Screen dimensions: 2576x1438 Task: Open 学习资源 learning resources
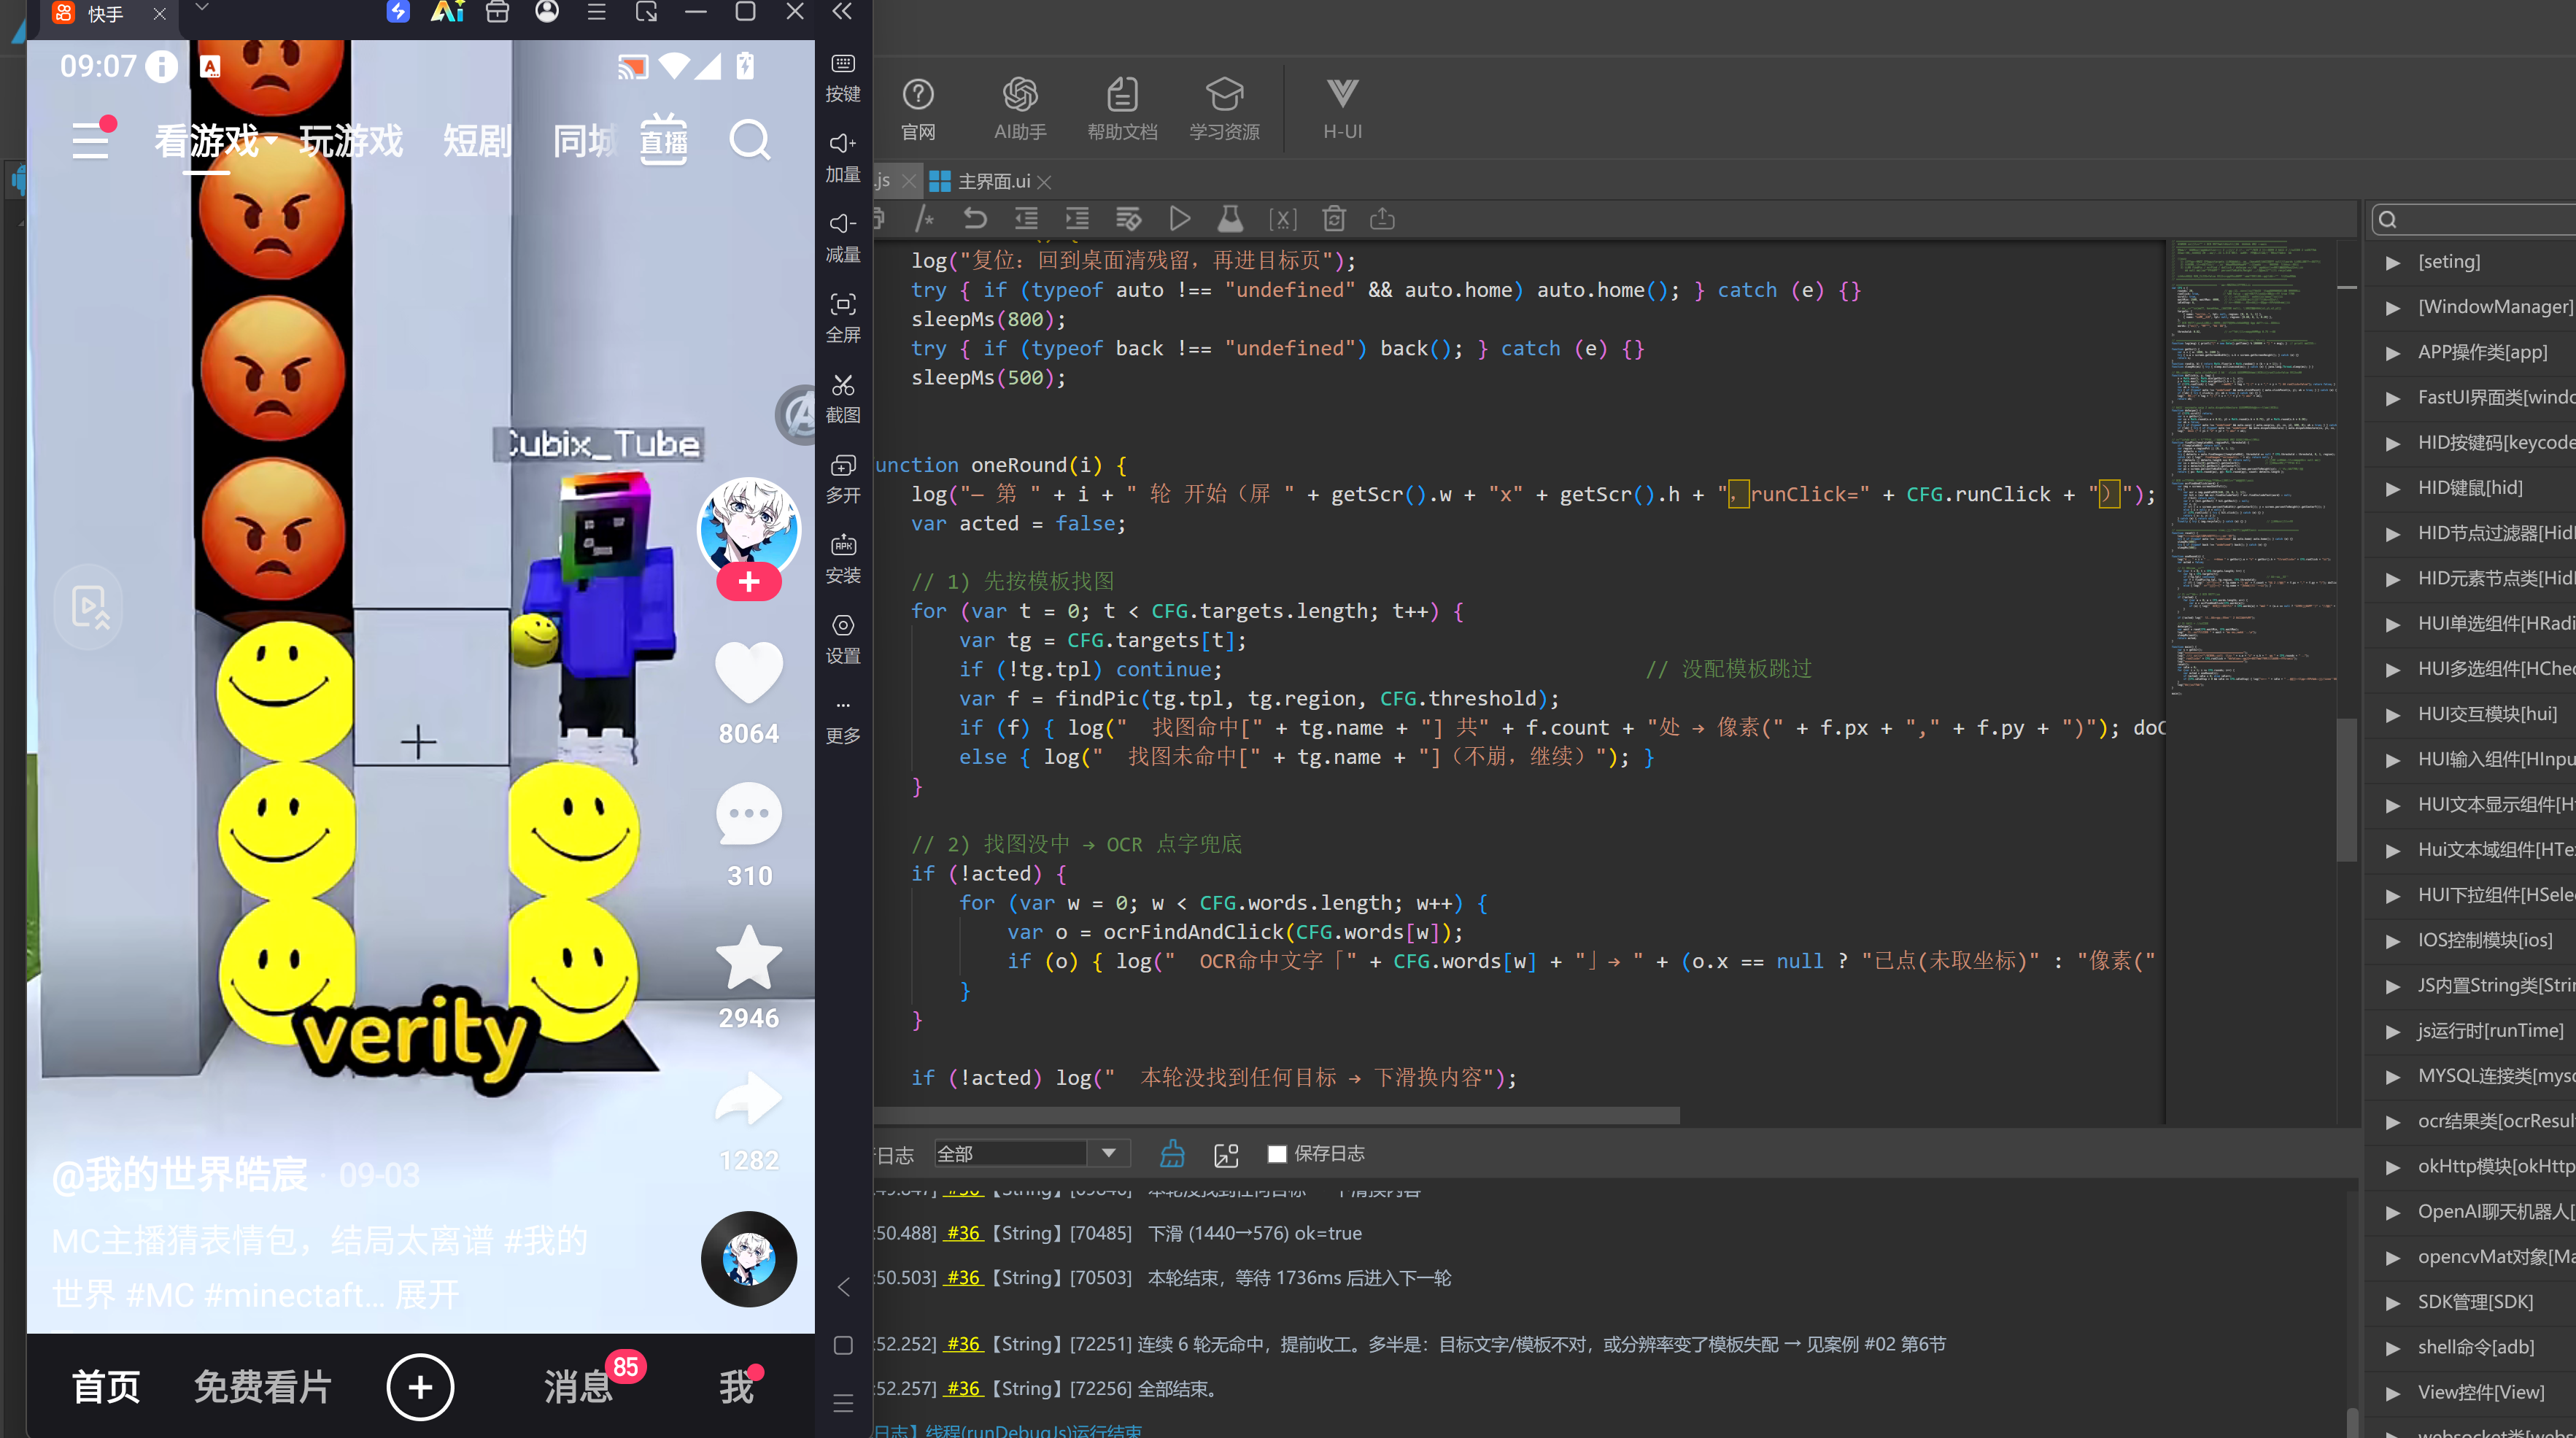[1224, 109]
